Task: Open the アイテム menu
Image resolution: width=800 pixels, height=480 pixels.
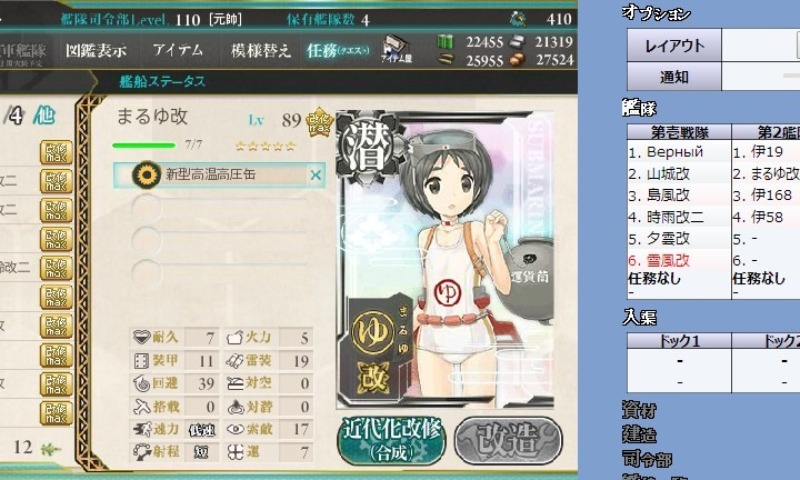Action: 178,50
